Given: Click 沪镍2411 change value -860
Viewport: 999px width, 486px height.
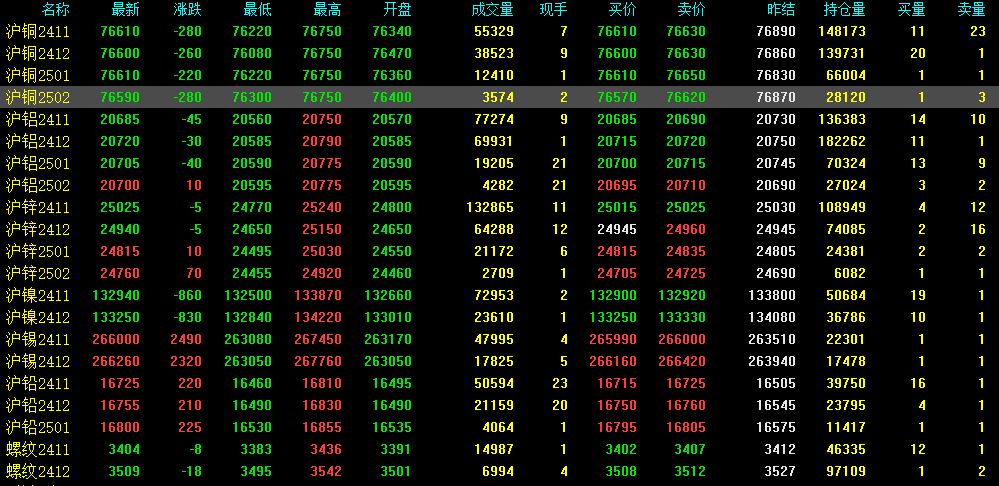Looking at the screenshot, I should click(x=186, y=296).
